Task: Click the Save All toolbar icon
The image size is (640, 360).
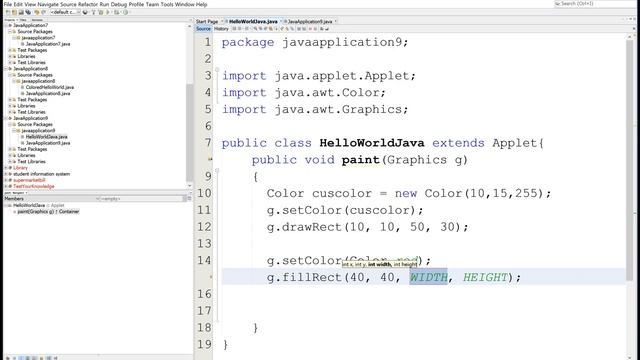Action: click(28, 12)
